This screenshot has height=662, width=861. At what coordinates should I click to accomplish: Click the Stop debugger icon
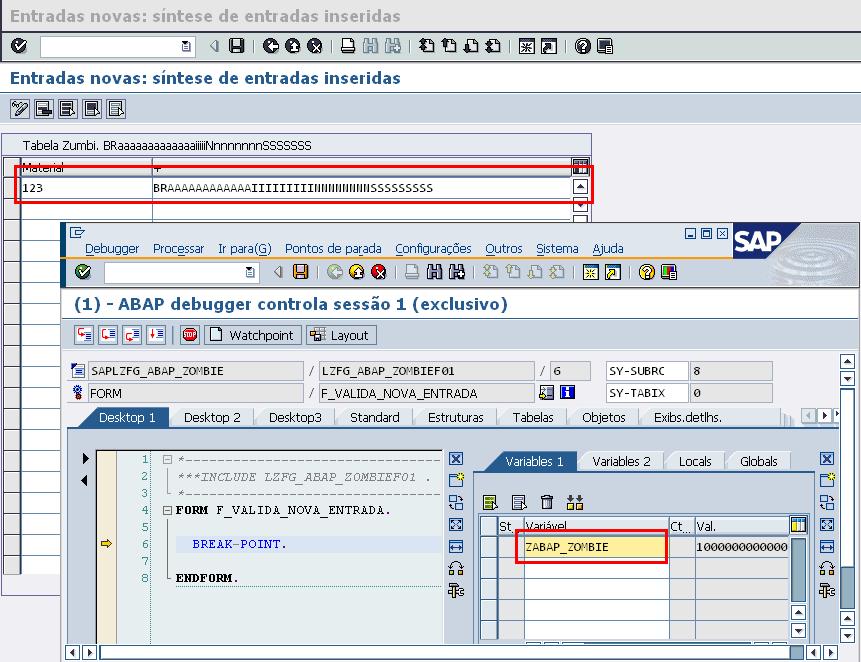pyautogui.click(x=190, y=335)
